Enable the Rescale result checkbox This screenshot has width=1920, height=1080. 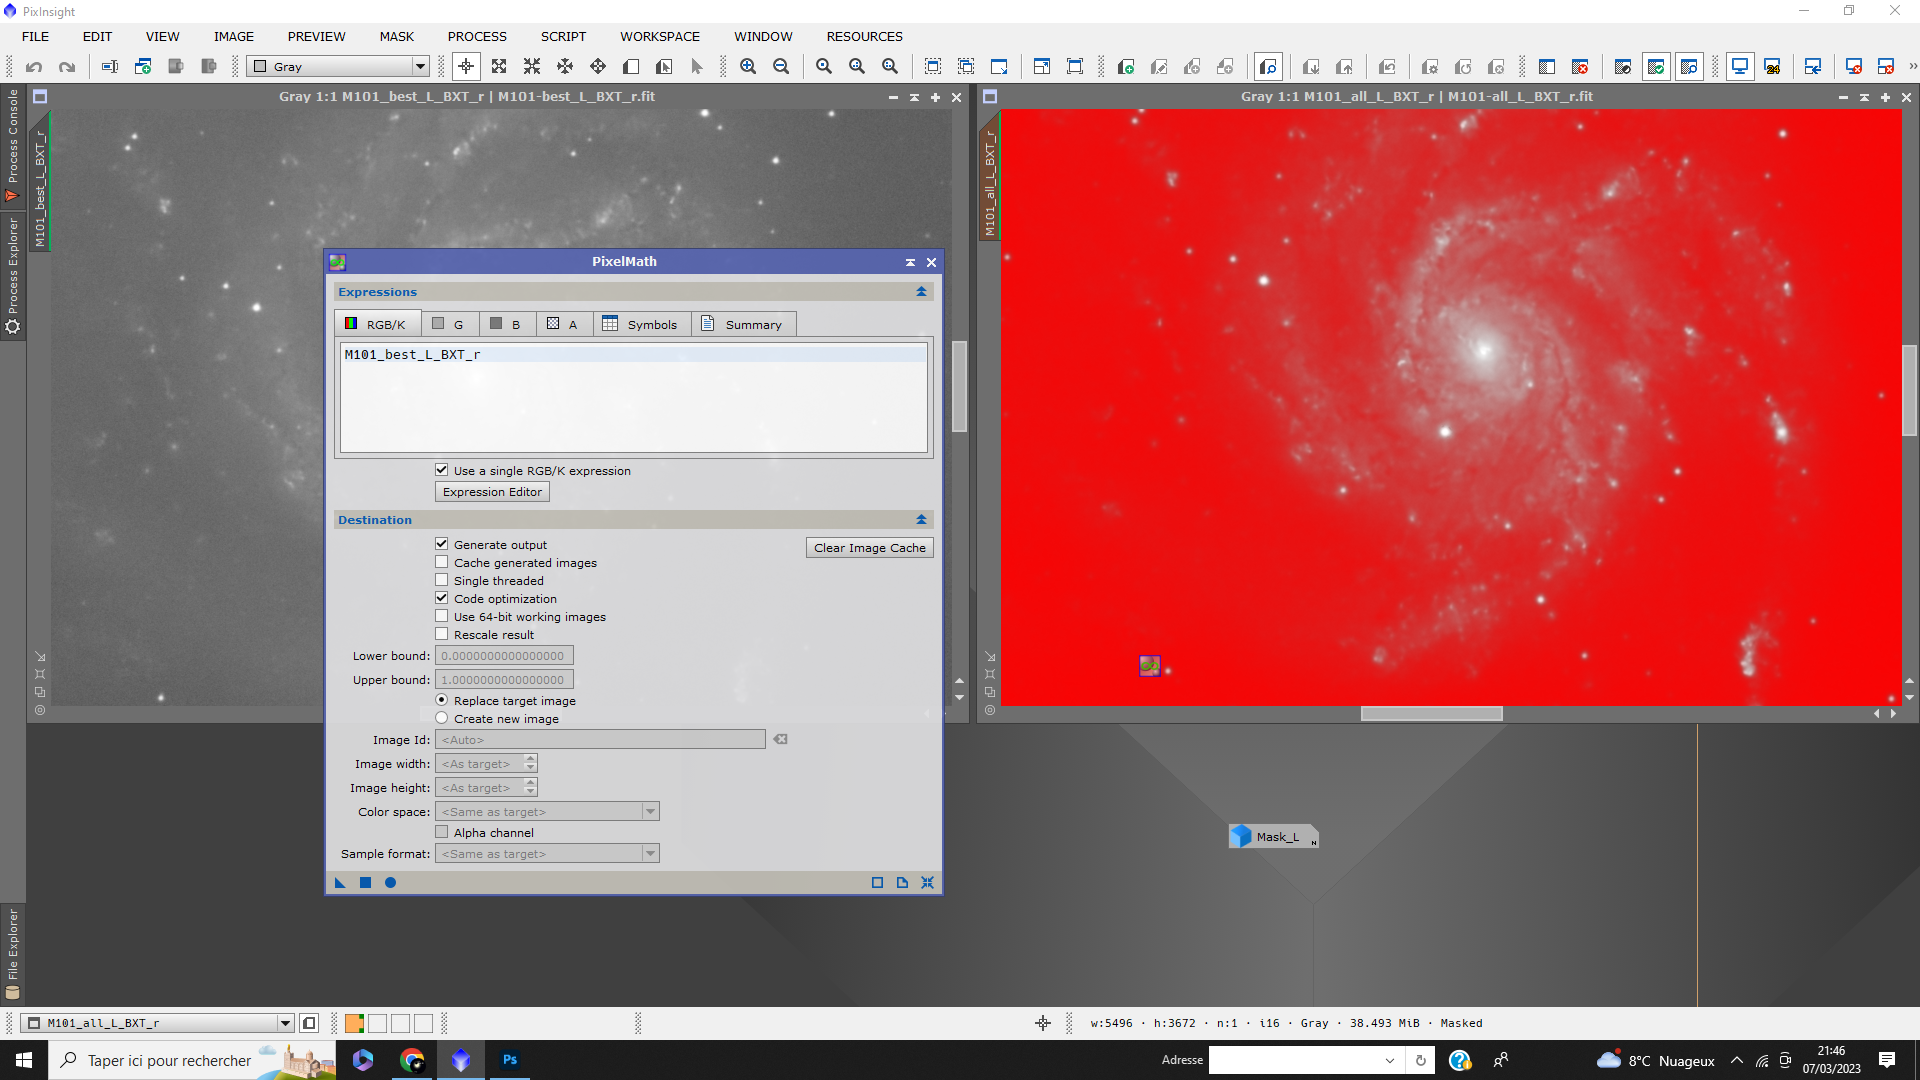[442, 635]
